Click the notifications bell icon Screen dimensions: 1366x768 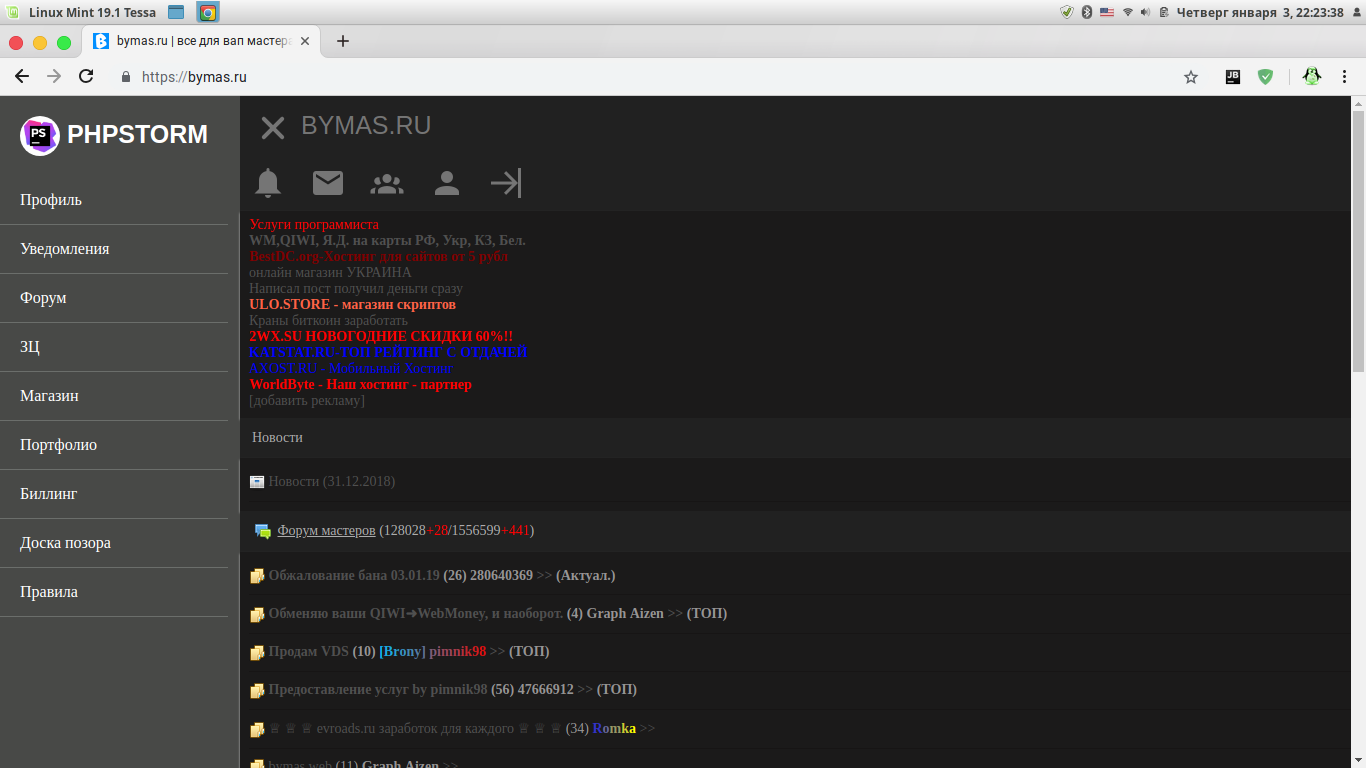(x=268, y=183)
